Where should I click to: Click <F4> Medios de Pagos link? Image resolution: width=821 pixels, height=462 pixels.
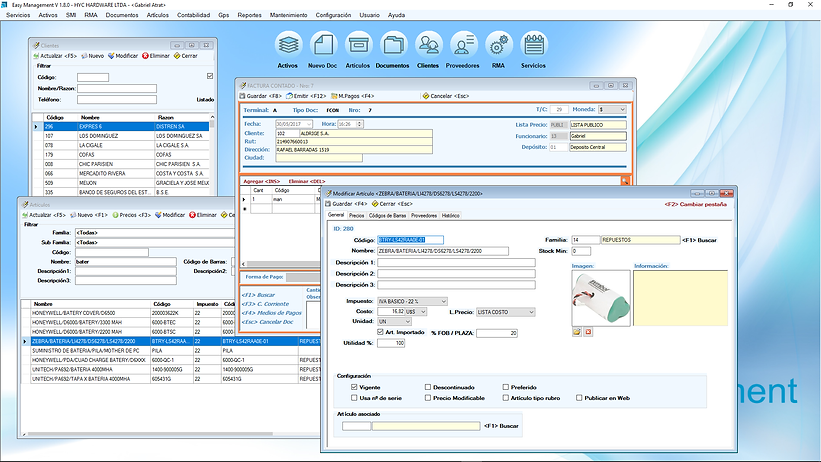(x=272, y=313)
